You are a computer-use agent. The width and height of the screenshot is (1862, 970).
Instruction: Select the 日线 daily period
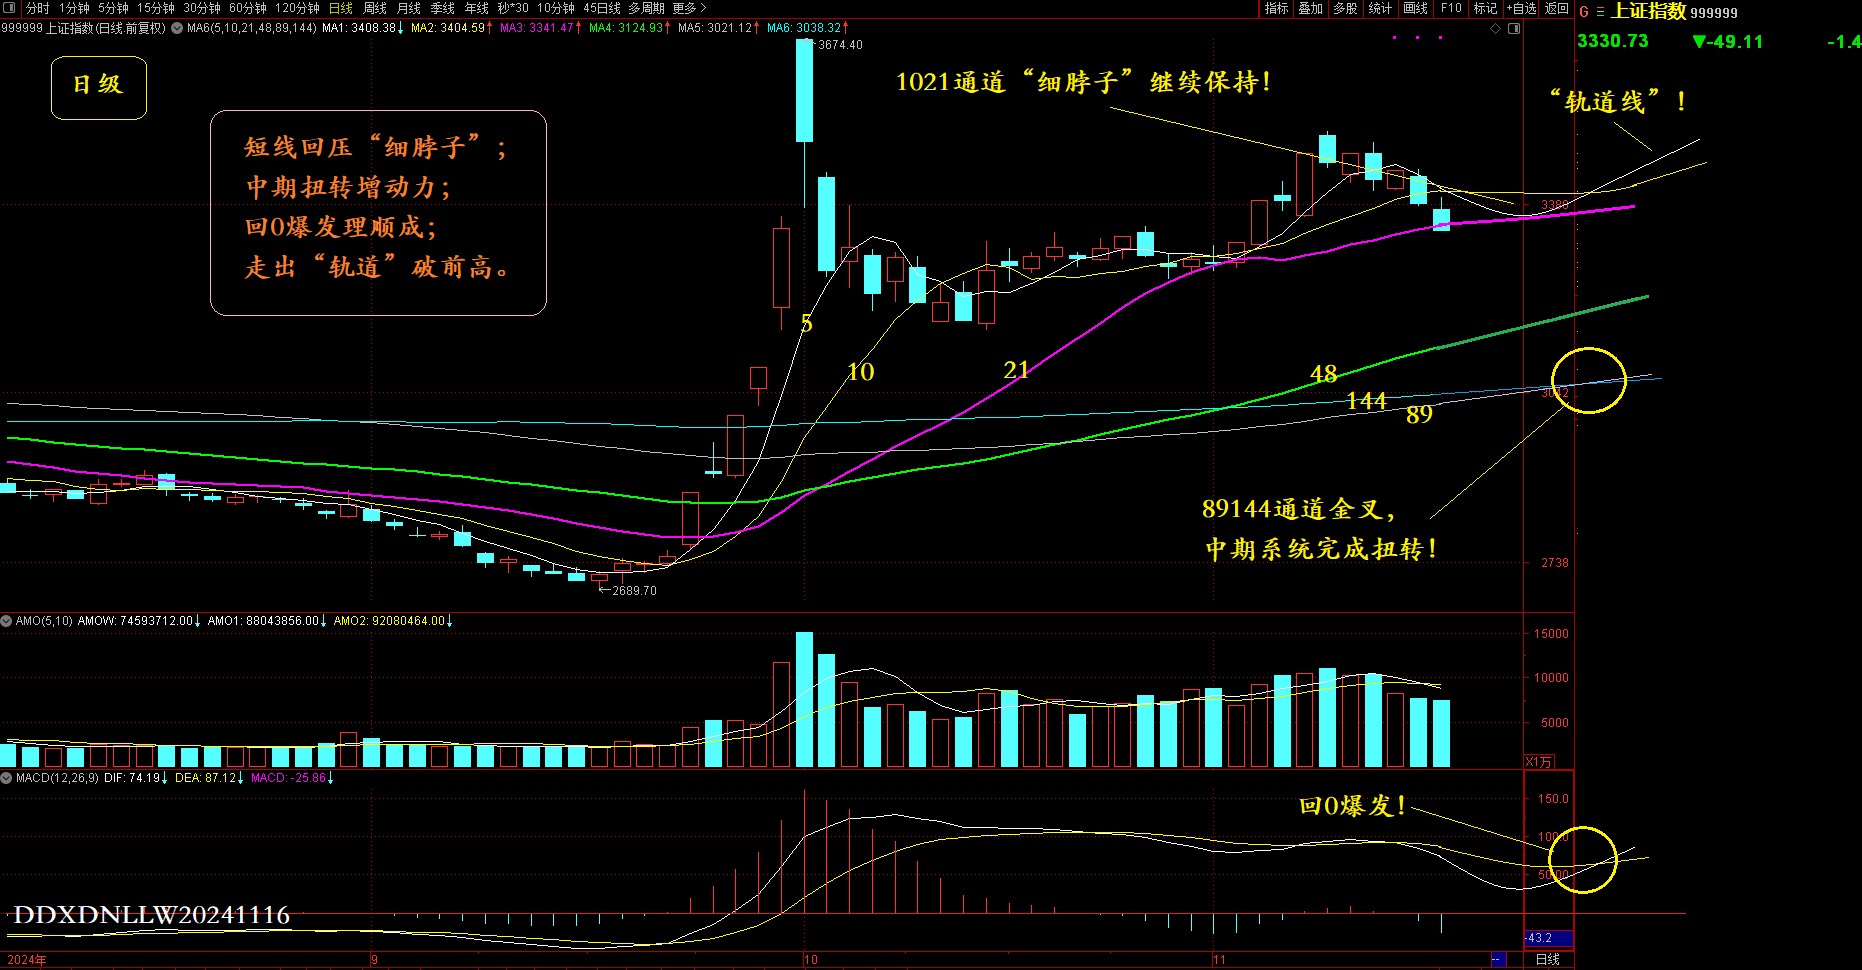(x=341, y=8)
